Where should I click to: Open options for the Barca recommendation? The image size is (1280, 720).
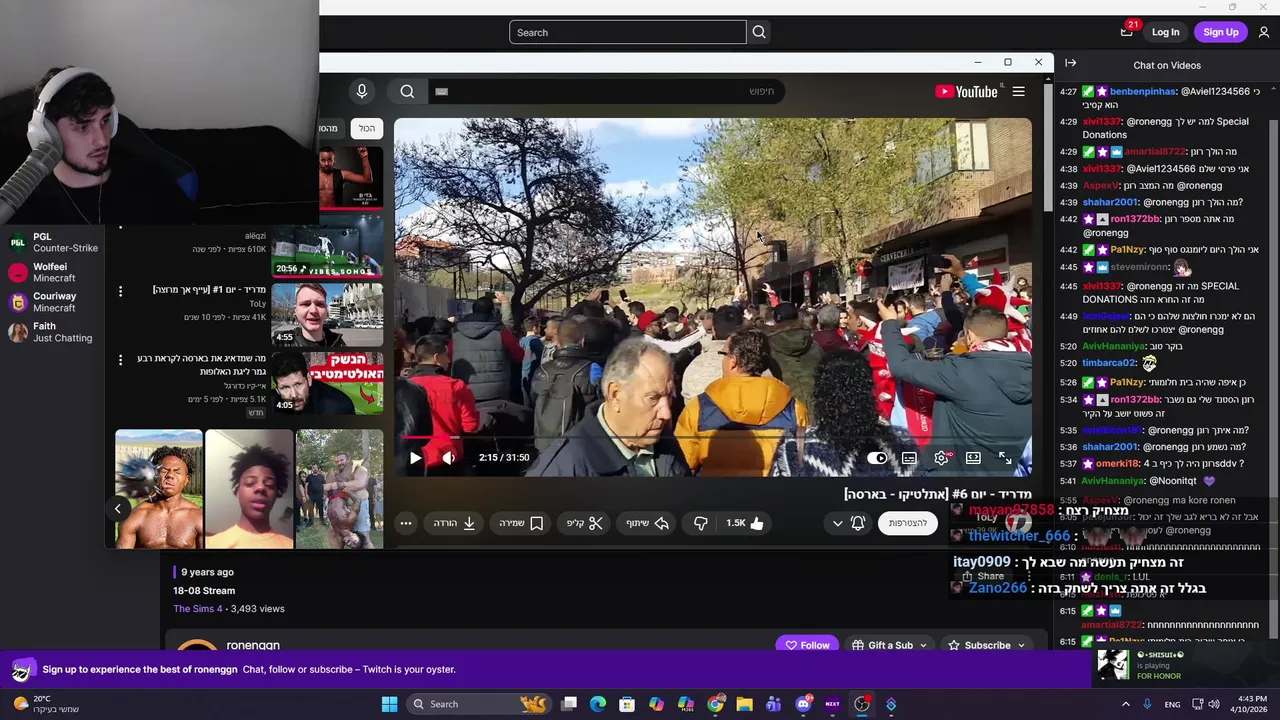(120, 360)
